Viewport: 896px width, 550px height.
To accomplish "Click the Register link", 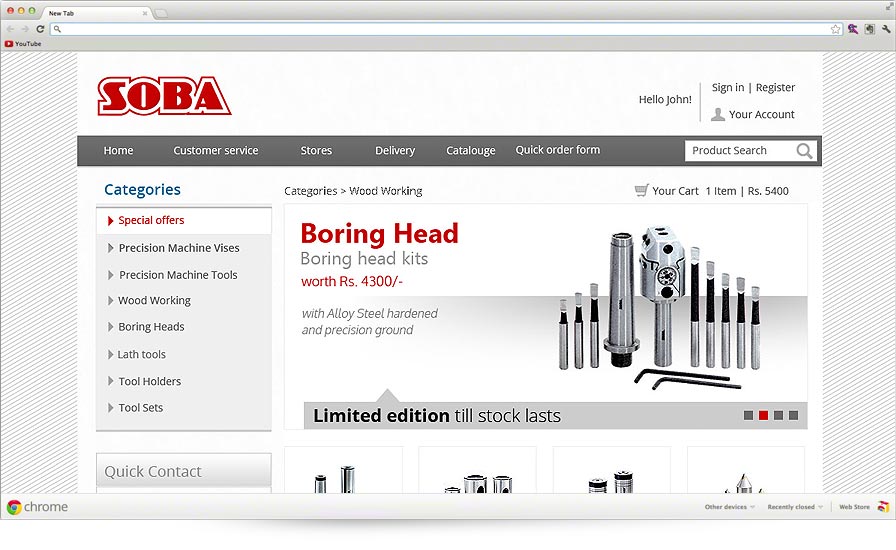I will pos(775,88).
